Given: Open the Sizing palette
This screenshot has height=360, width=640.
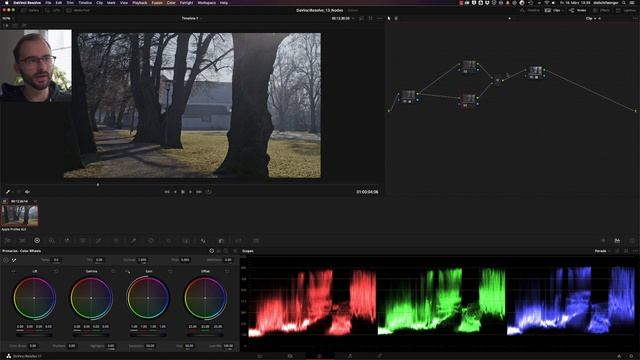Looking at the screenshot, I should pos(238,241).
